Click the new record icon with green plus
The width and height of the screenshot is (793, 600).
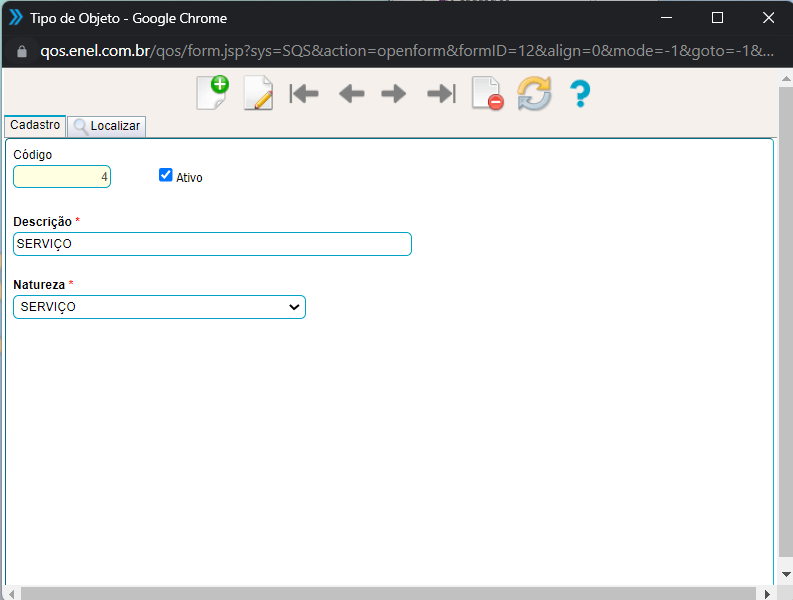212,93
